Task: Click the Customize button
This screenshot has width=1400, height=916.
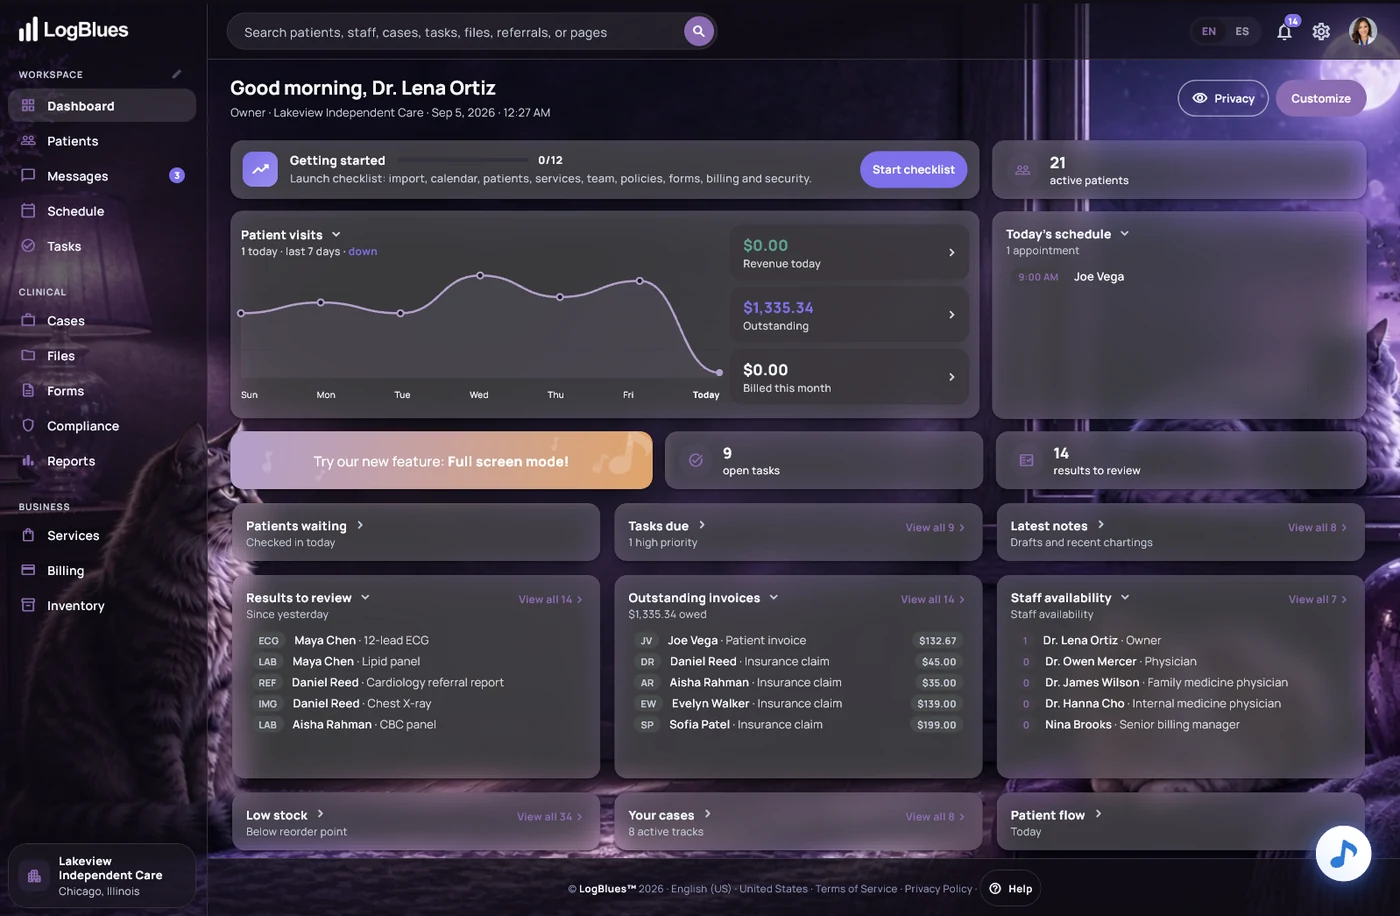Action: [1321, 98]
